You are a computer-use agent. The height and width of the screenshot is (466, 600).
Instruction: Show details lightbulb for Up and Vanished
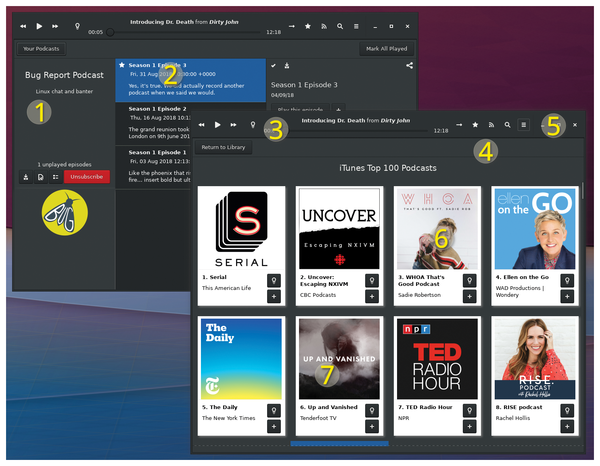pos(372,411)
